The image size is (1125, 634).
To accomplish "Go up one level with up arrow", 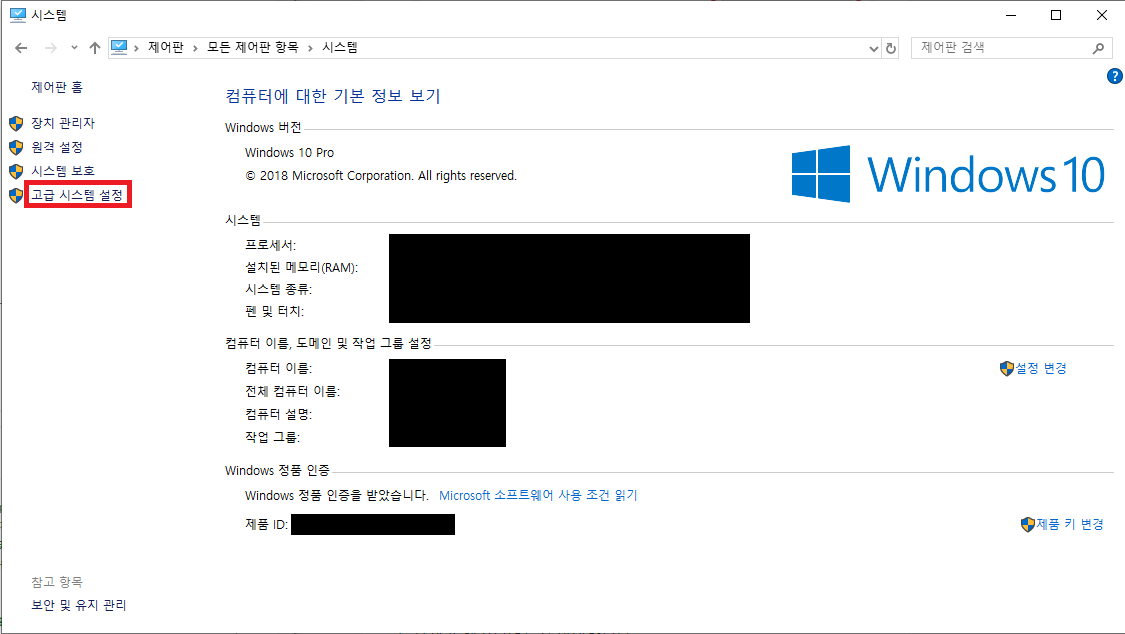I will (95, 48).
